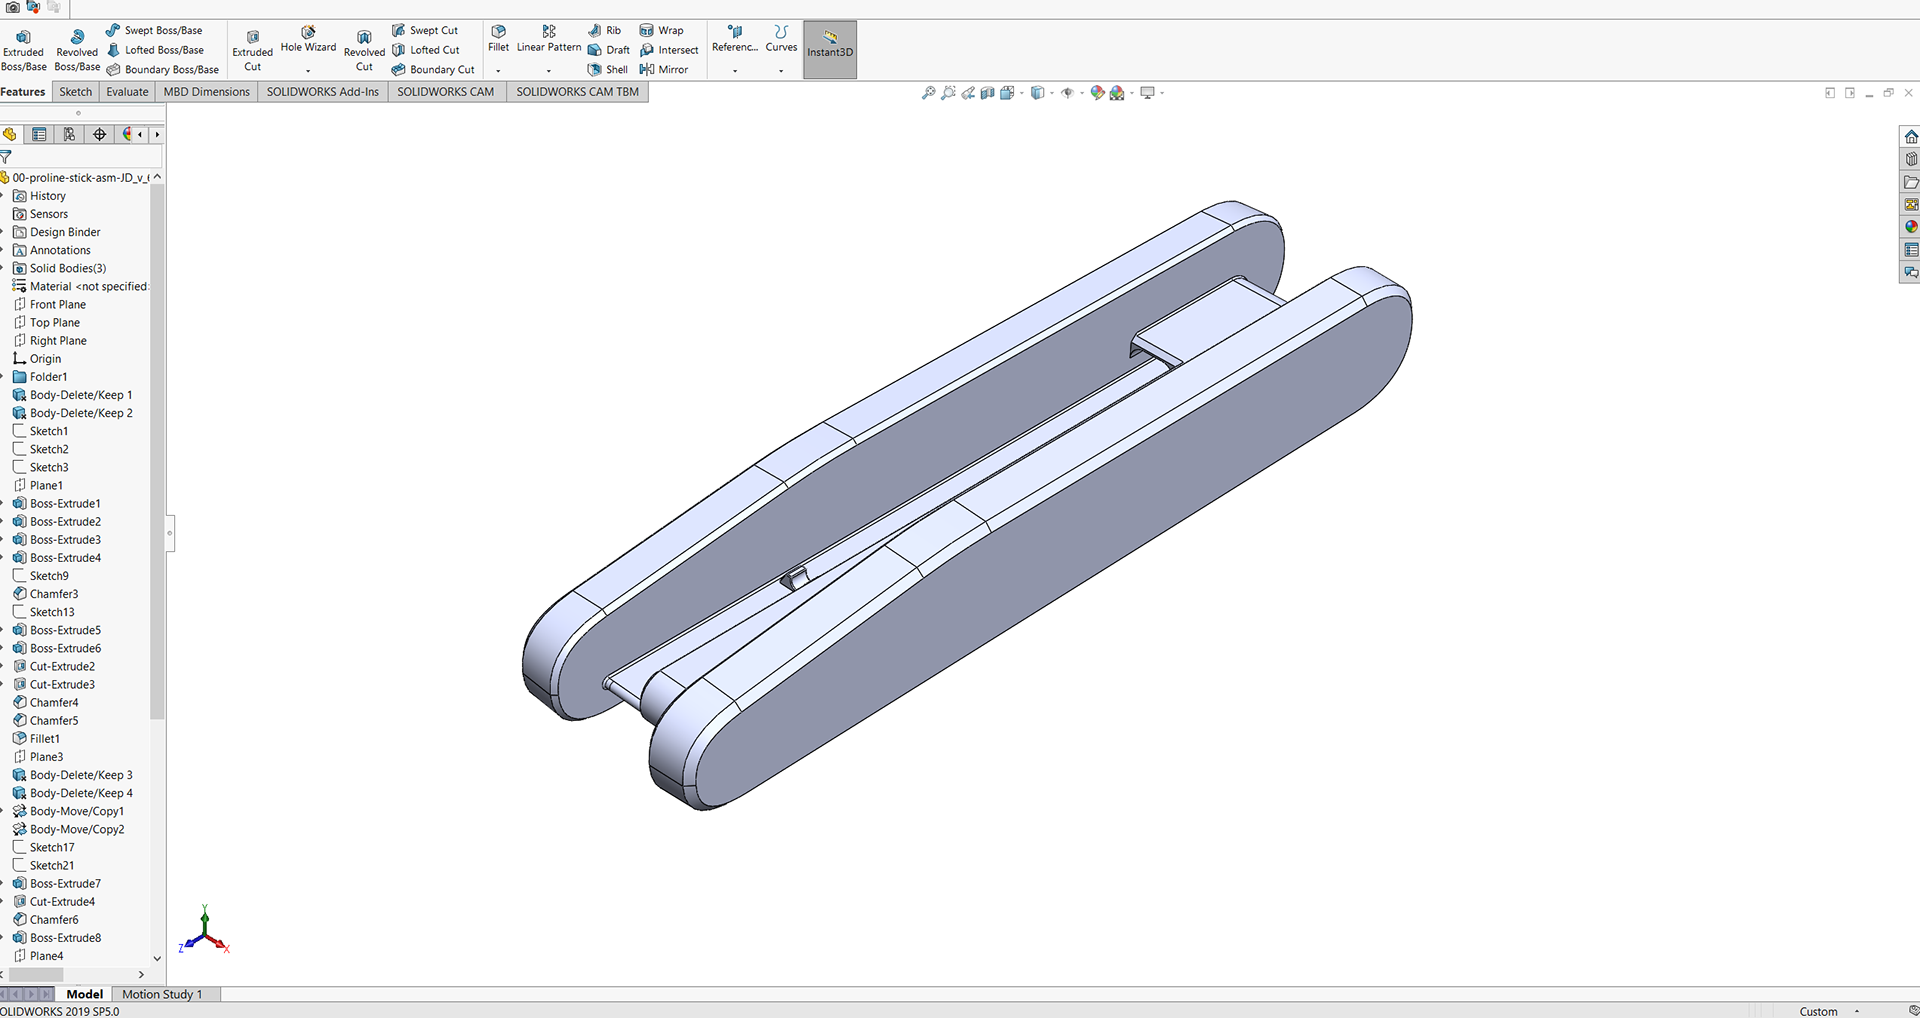Open the Curves dropdown arrow
The image size is (1920, 1018).
click(x=781, y=71)
